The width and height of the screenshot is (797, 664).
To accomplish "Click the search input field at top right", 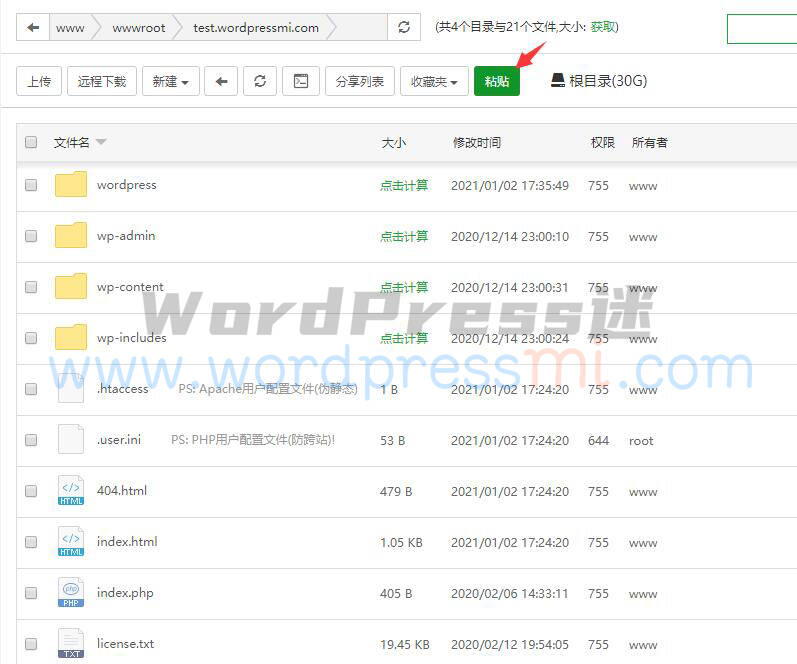I will [x=762, y=29].
